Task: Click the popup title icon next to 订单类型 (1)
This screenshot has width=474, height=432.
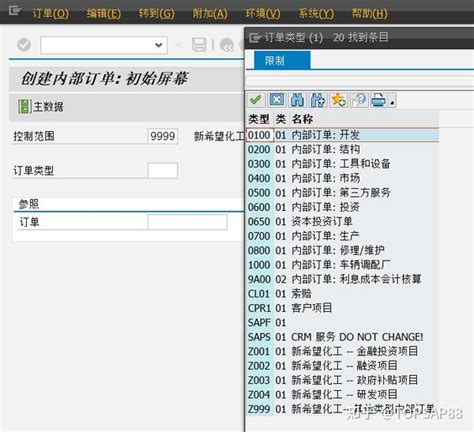Action: point(255,37)
